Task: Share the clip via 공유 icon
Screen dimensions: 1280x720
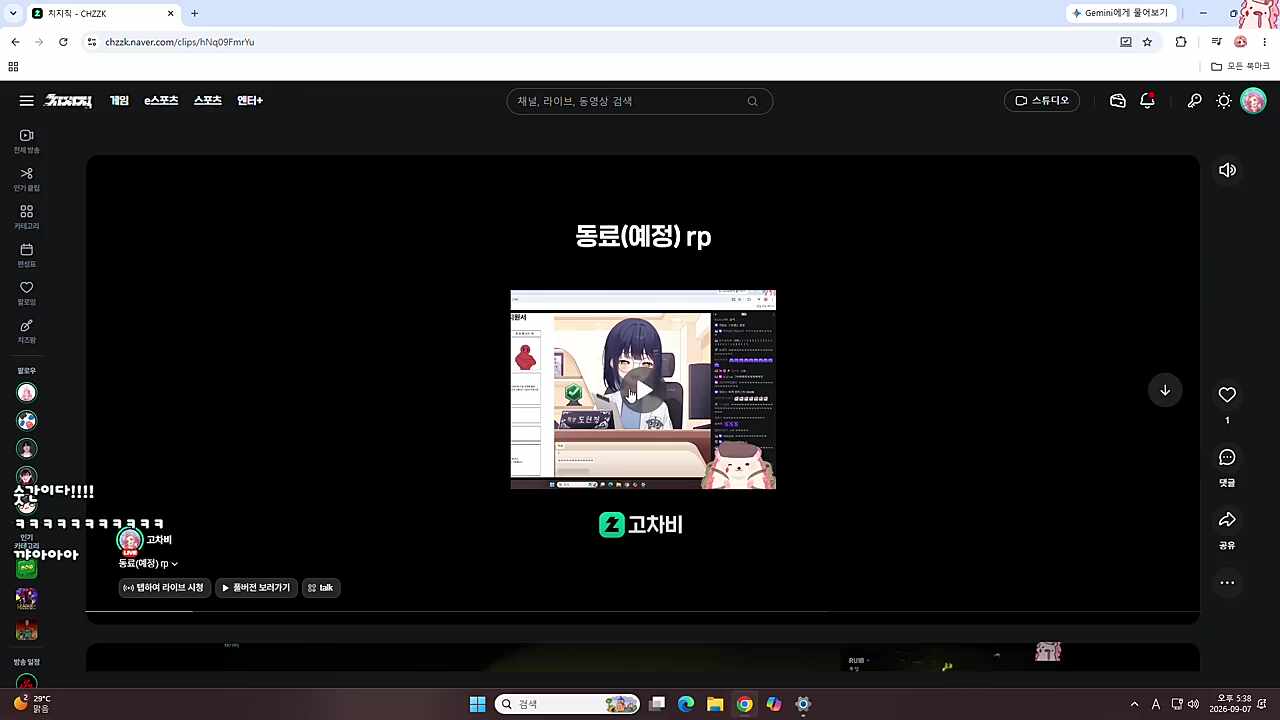Action: click(x=1227, y=520)
